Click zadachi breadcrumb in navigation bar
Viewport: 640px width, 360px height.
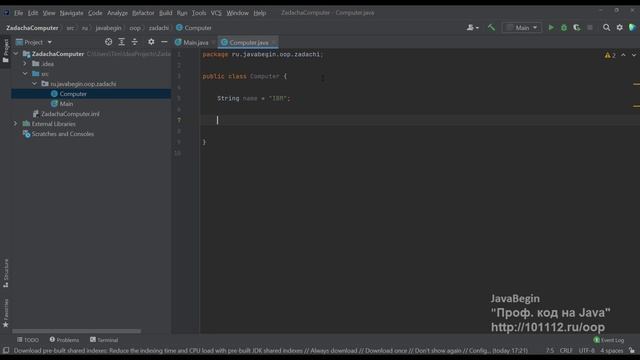pyautogui.click(x=158, y=28)
